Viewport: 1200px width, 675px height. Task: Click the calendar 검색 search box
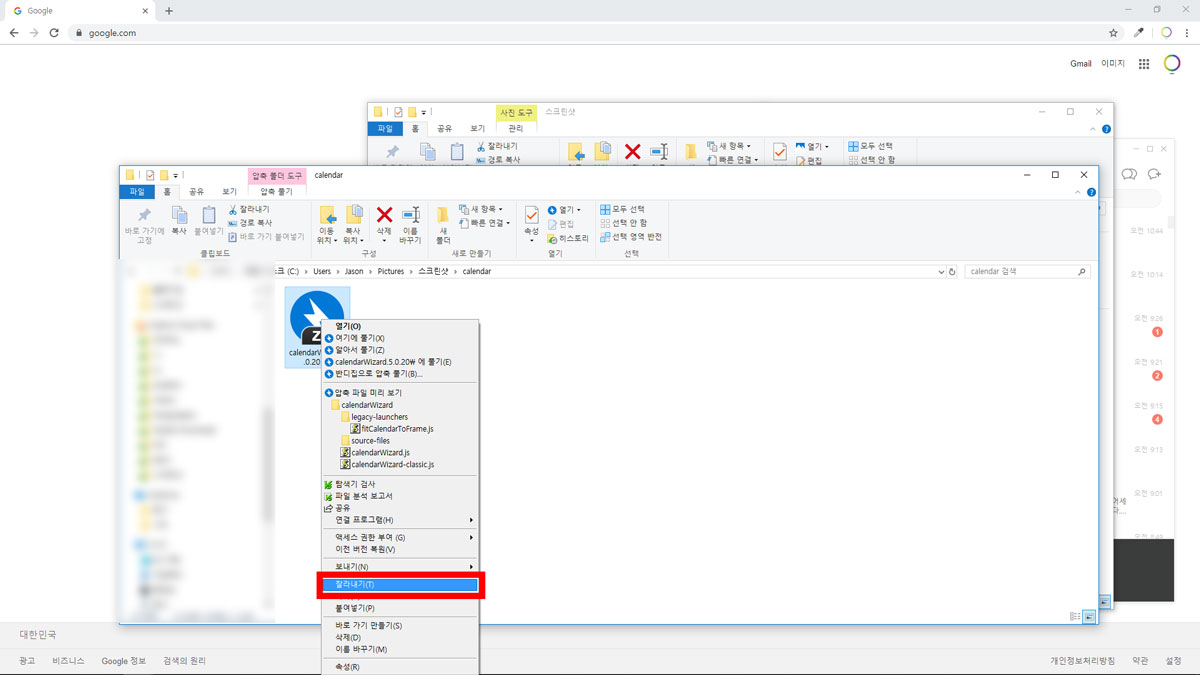[1027, 271]
